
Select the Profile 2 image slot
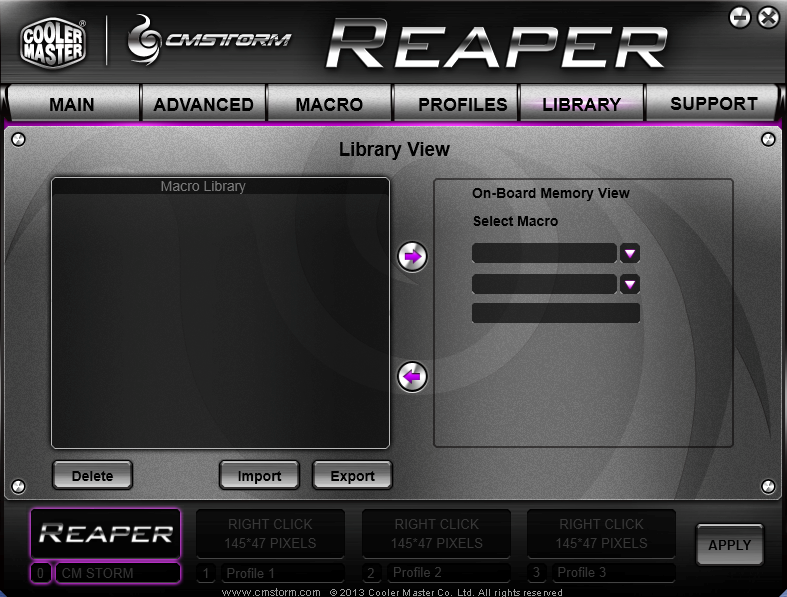click(x=436, y=534)
